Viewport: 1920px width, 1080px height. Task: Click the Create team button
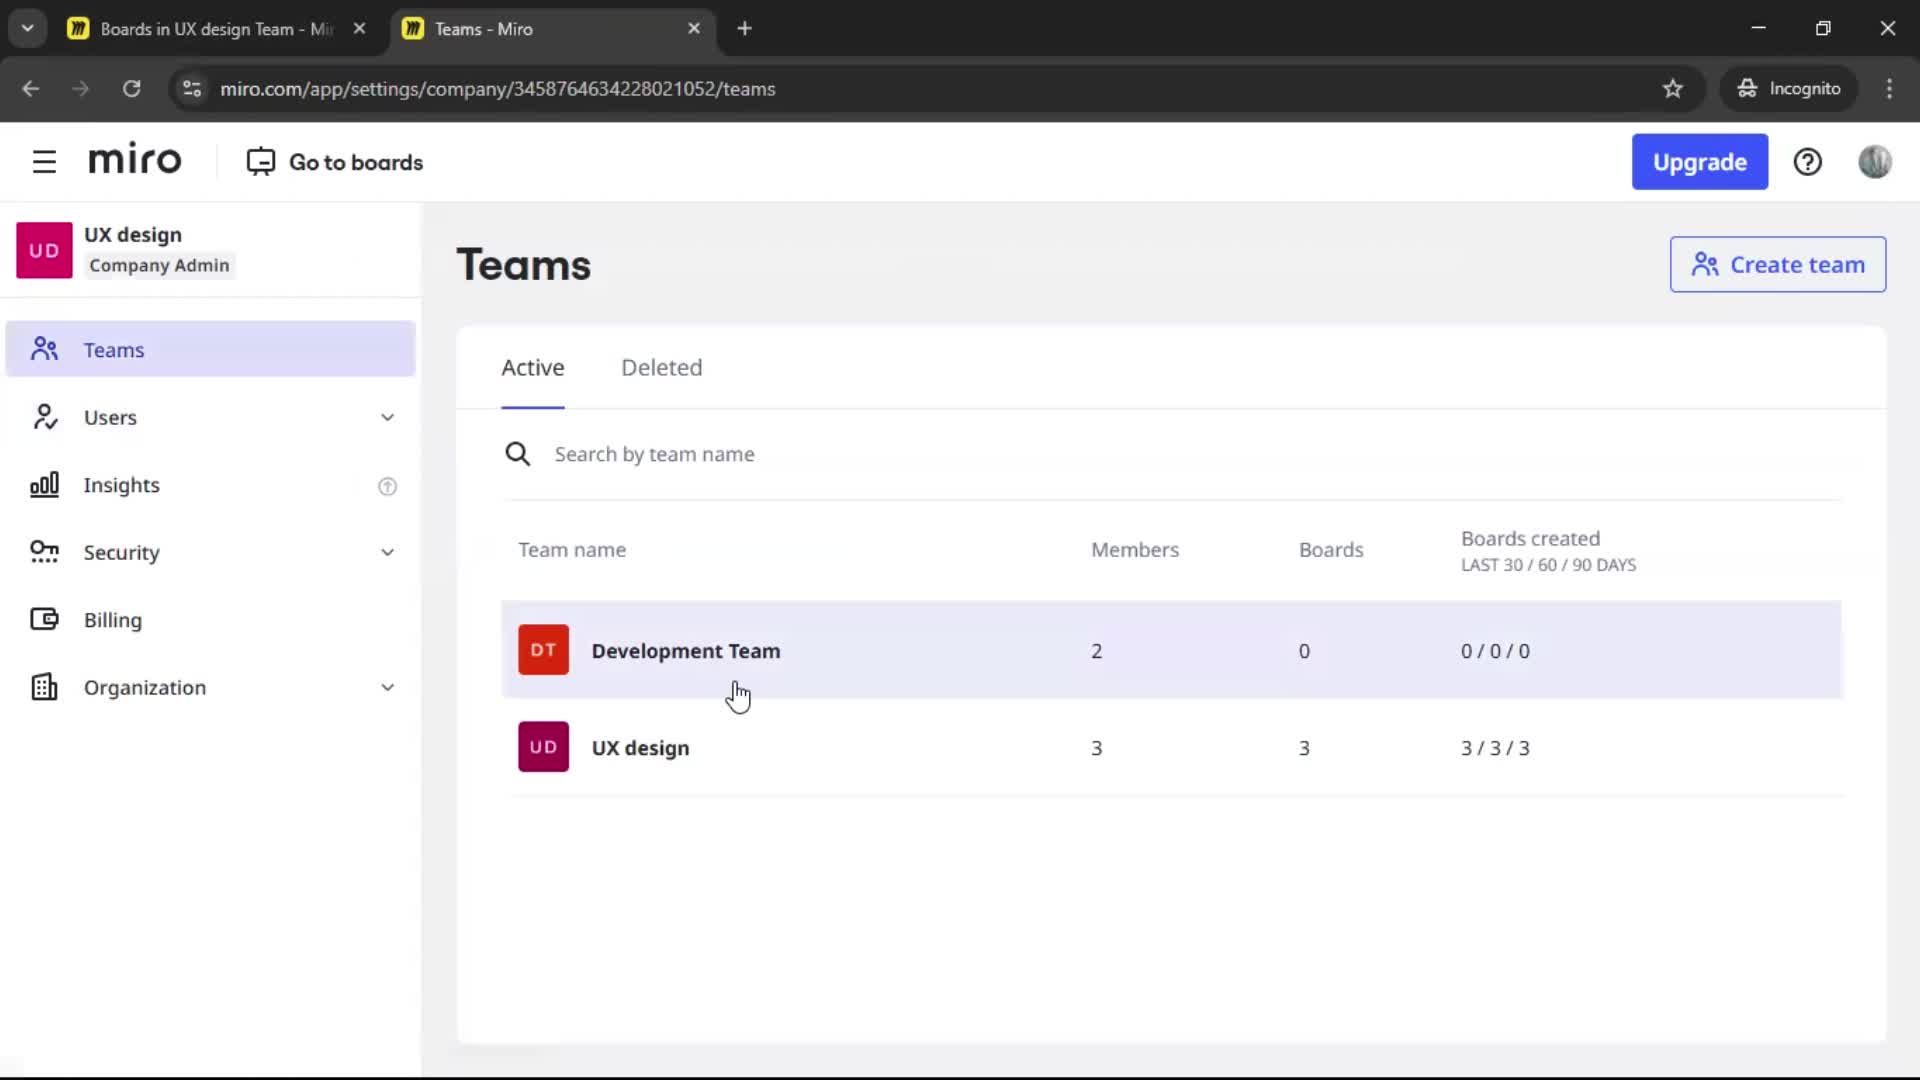pos(1778,265)
